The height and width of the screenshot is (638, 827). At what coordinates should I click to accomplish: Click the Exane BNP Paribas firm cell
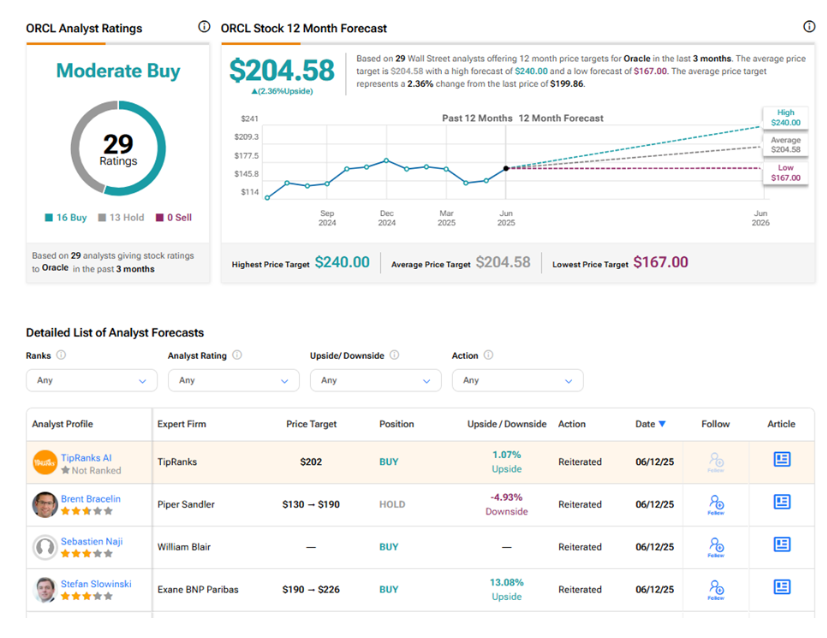tap(198, 590)
